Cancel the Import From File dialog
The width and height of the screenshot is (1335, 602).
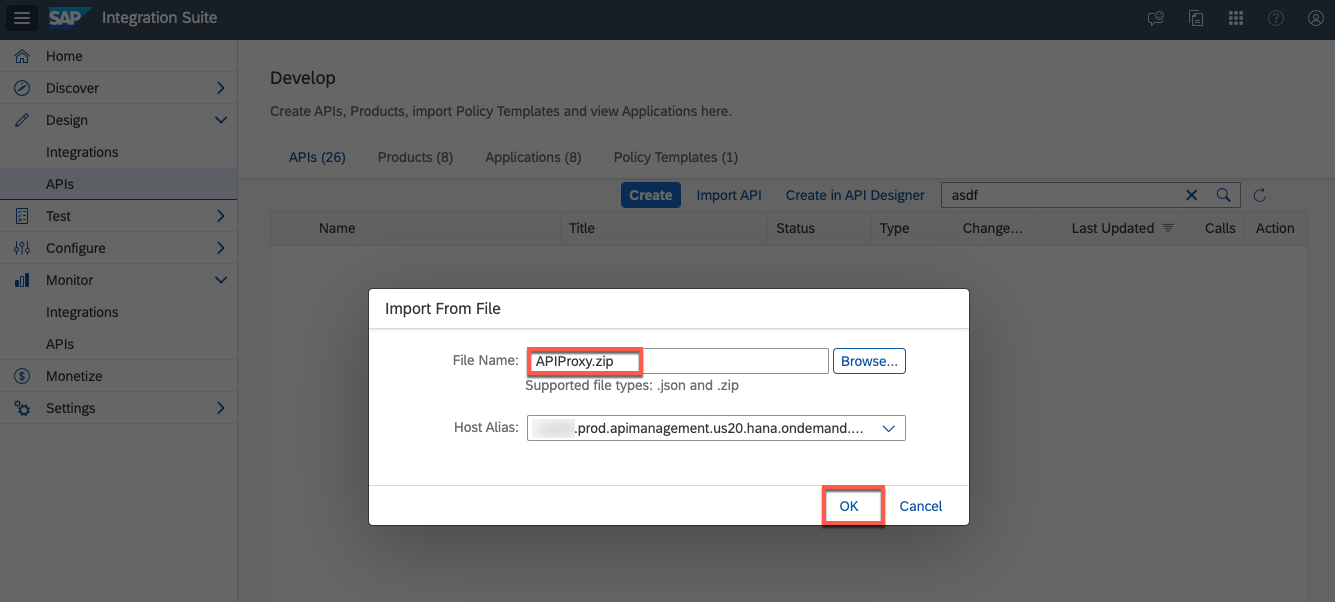921,506
